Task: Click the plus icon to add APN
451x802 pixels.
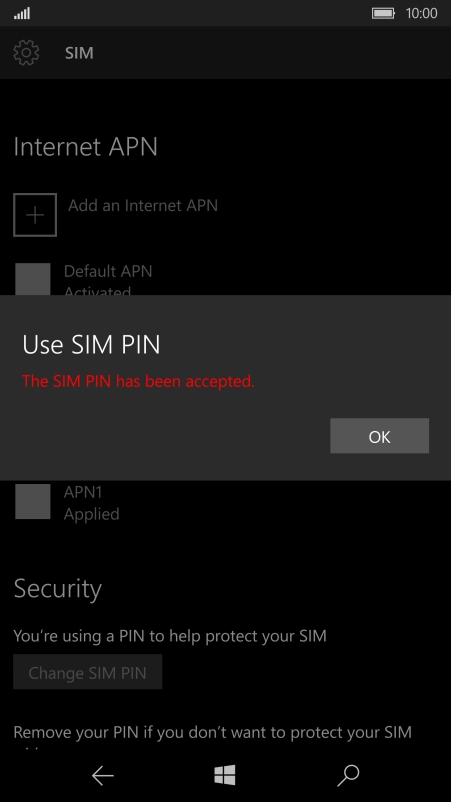Action: pos(35,215)
